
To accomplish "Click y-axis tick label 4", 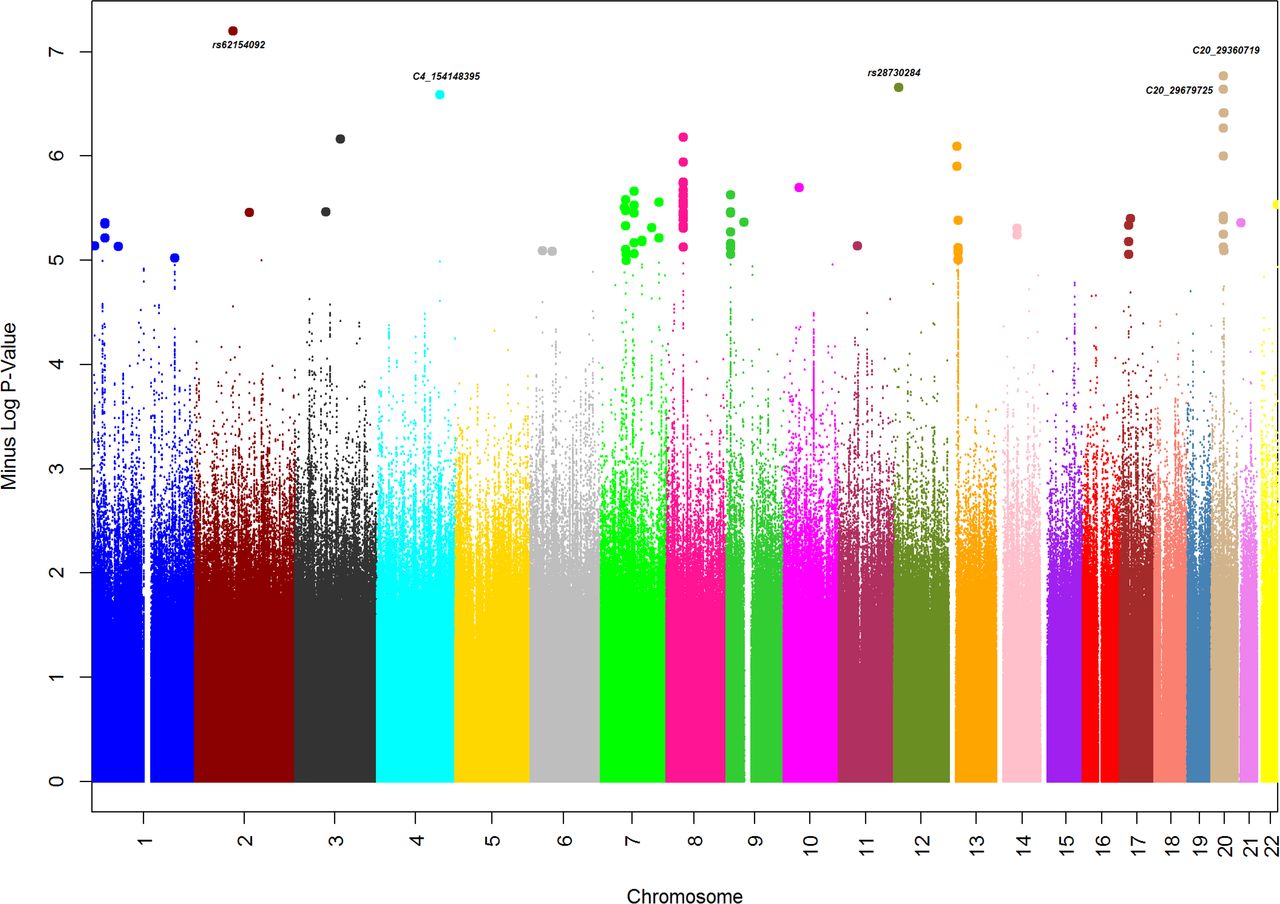I will [58, 364].
